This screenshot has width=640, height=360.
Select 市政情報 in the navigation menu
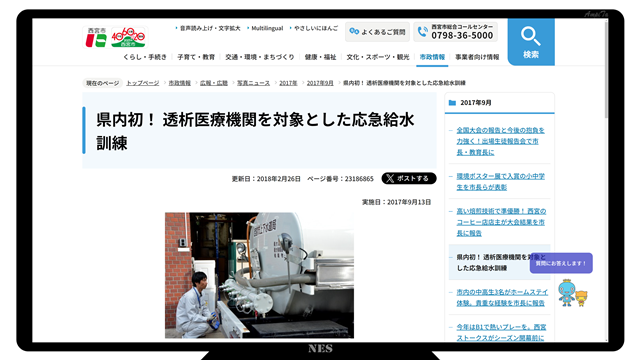click(432, 57)
